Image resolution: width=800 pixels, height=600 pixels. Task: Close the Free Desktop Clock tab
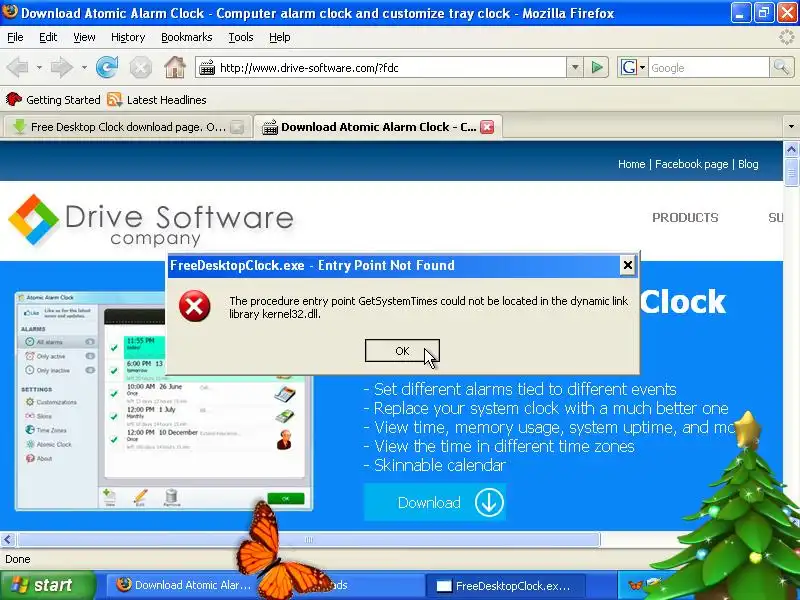(237, 127)
